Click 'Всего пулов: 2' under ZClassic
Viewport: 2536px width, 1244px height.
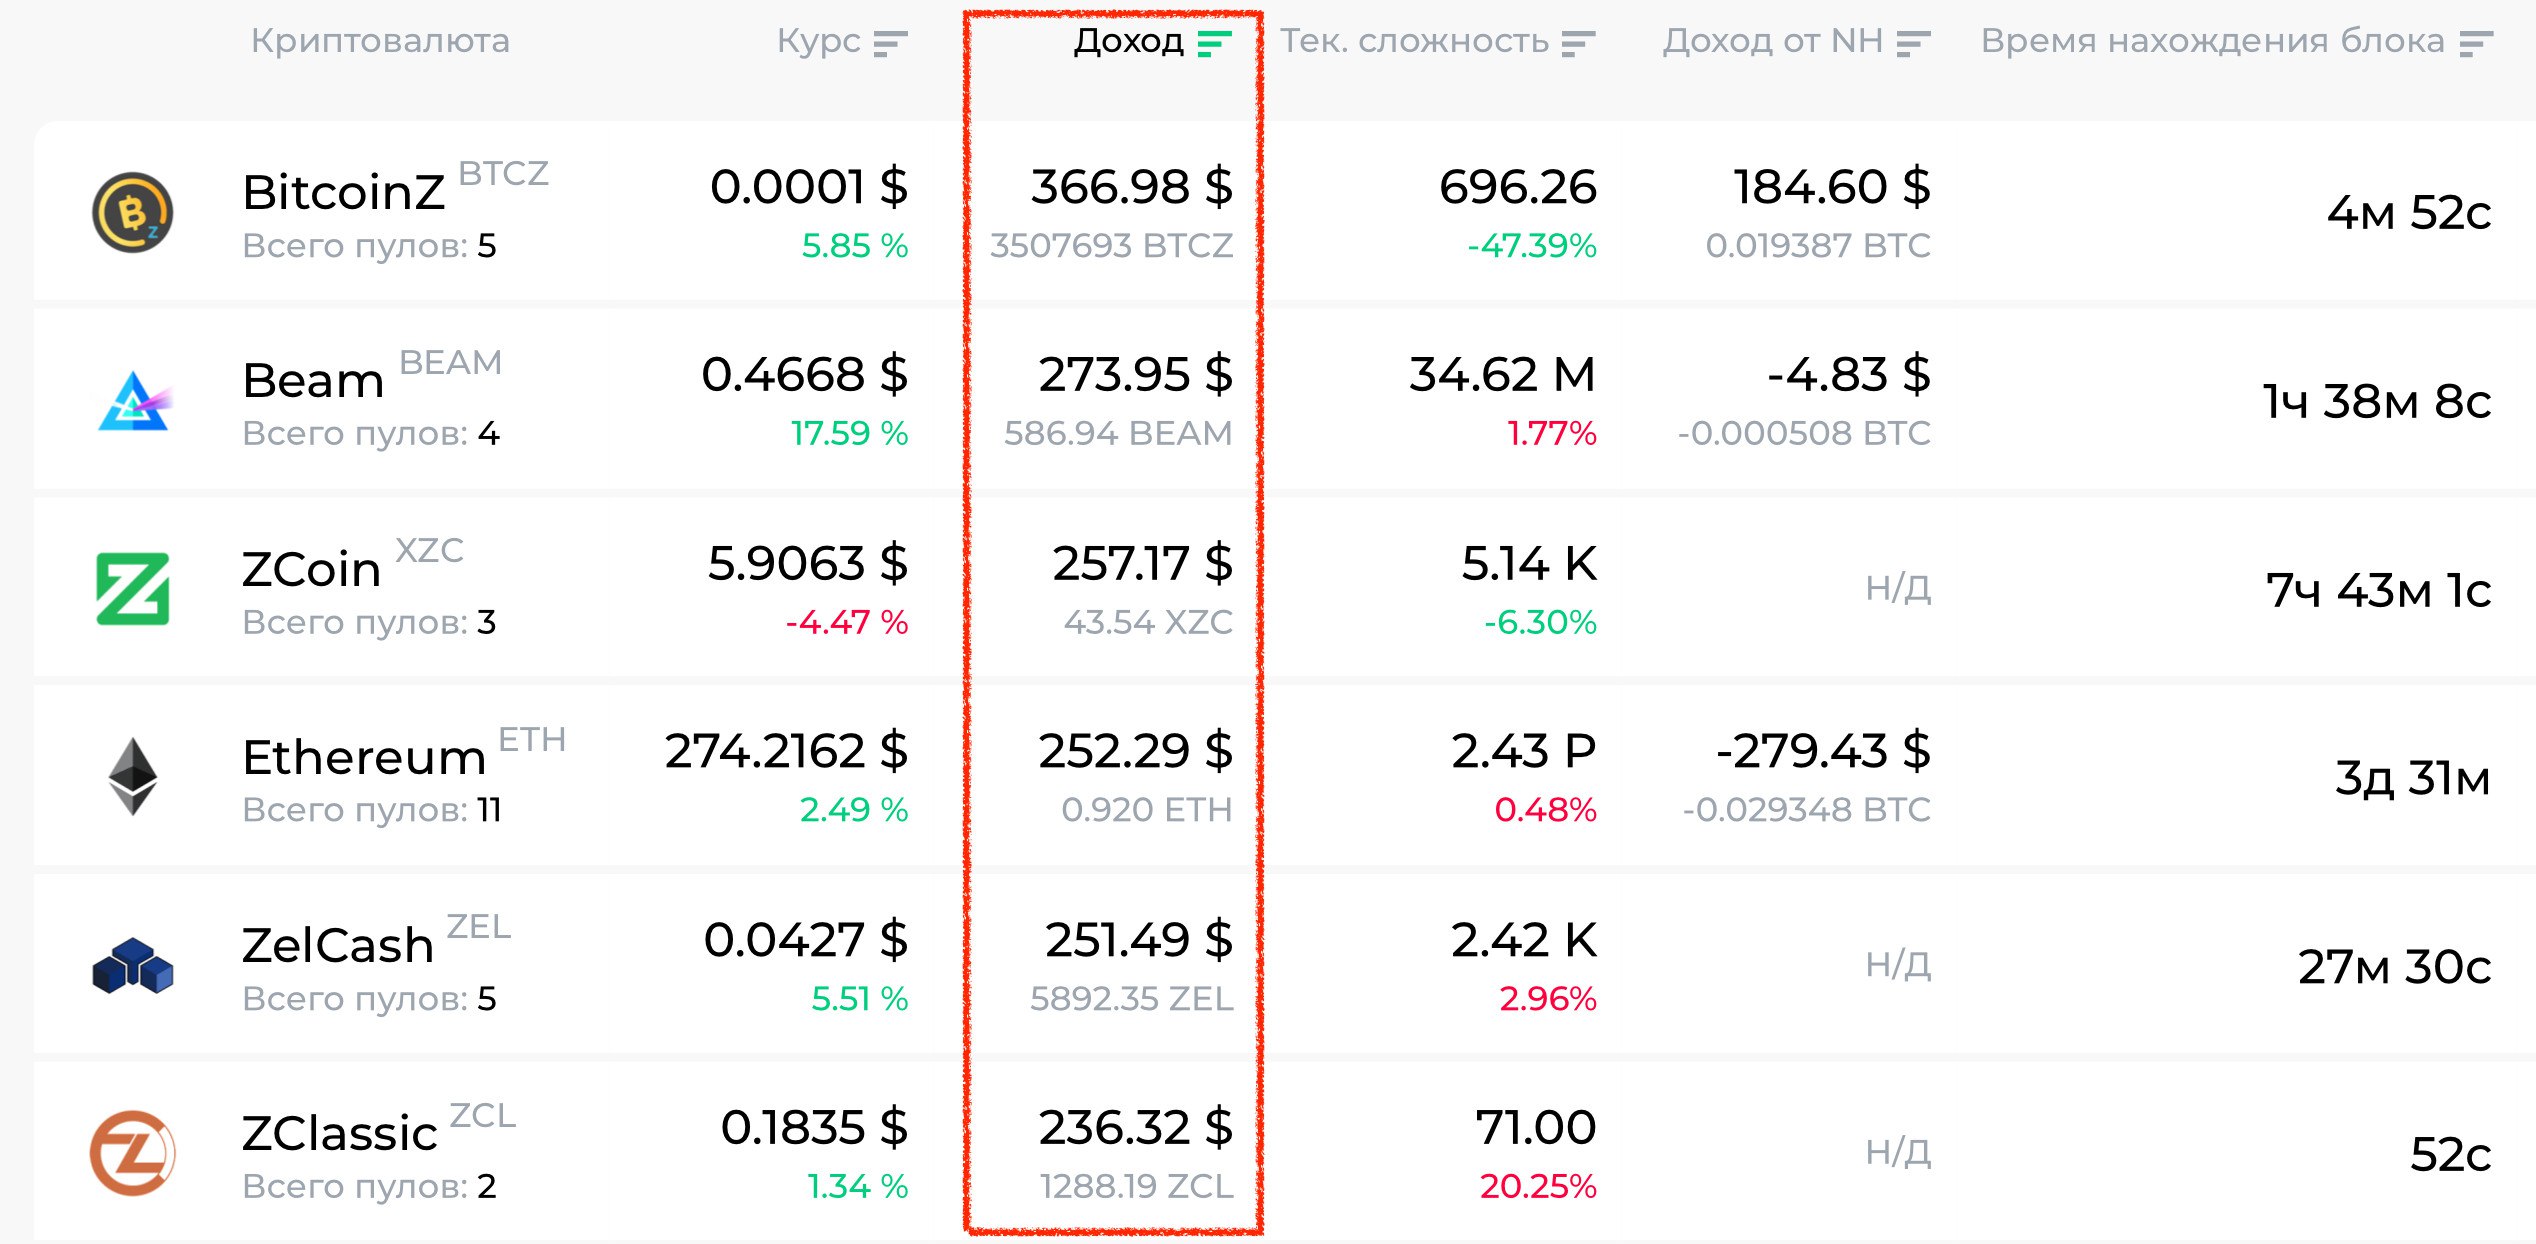coord(370,1187)
